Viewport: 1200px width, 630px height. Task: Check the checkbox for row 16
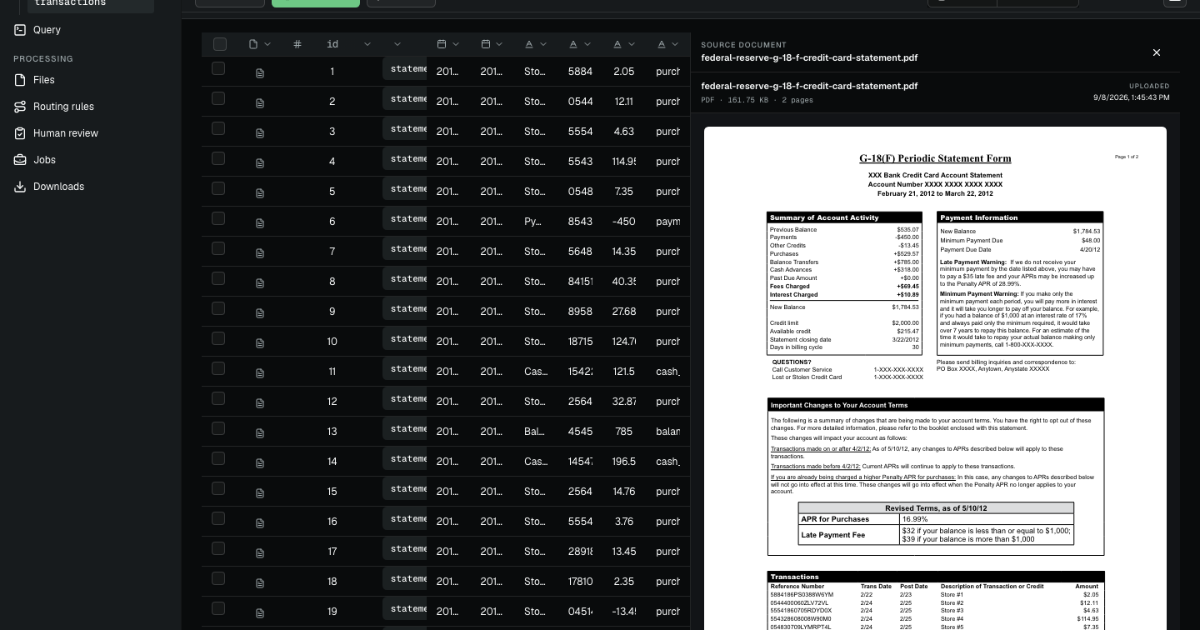[218, 519]
